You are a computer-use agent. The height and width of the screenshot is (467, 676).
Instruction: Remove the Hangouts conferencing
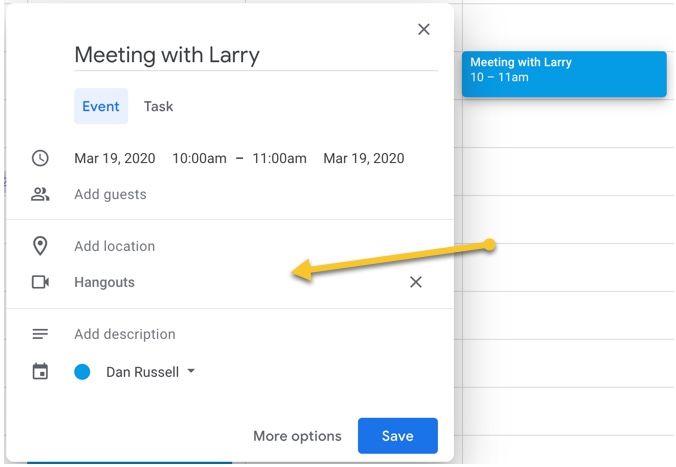(416, 283)
